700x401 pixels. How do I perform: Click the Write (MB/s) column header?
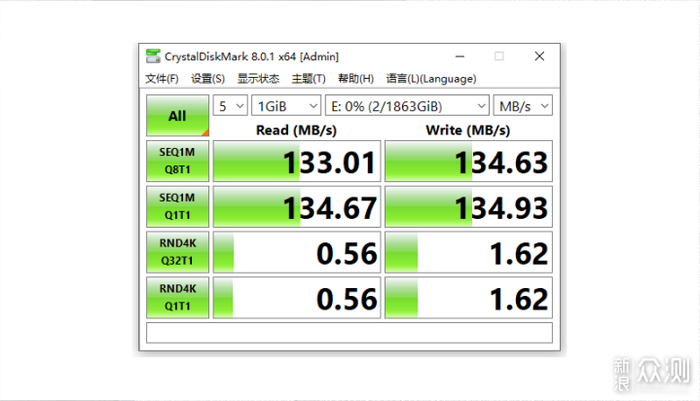coord(467,130)
